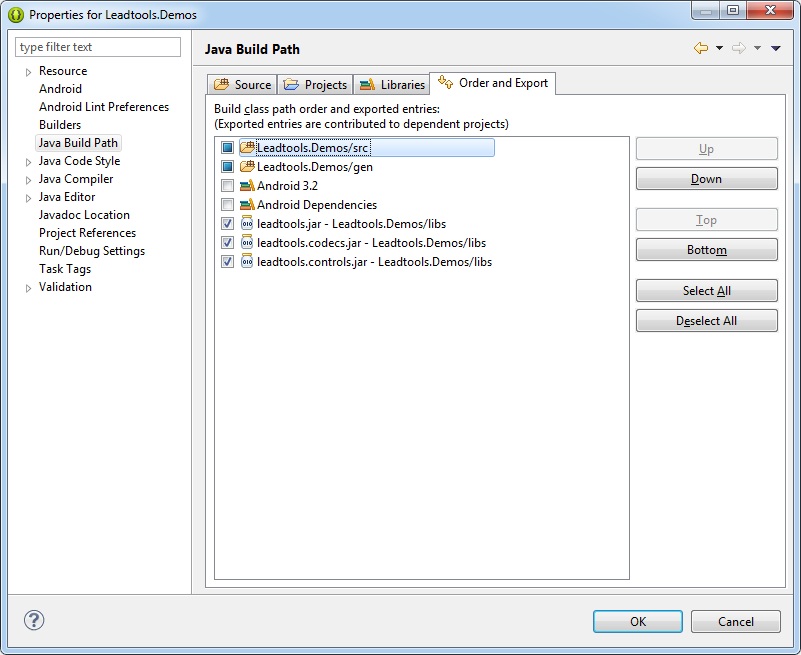The height and width of the screenshot is (655, 801).
Task: Click the Leadtools.Demos/src source folder icon
Action: (247, 148)
